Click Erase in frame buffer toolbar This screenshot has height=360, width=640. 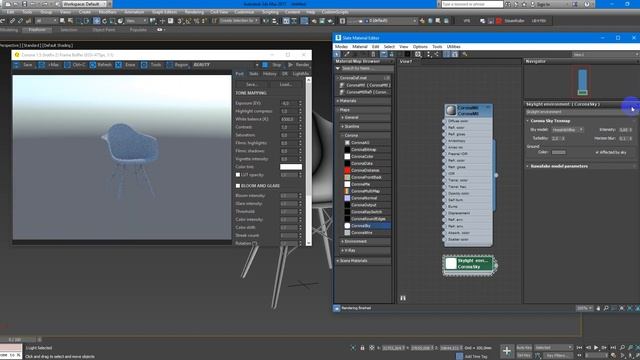[126, 65]
